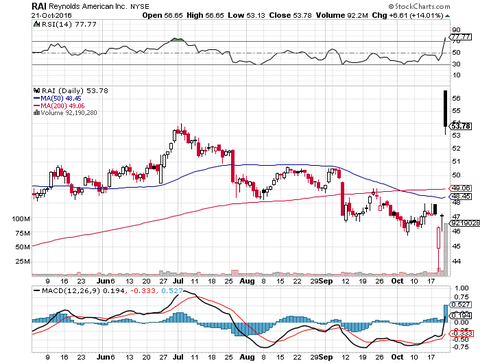Screen dimensions: 480x363
Task: Click the 77.77 RSI tag on right axis
Action: (461, 37)
